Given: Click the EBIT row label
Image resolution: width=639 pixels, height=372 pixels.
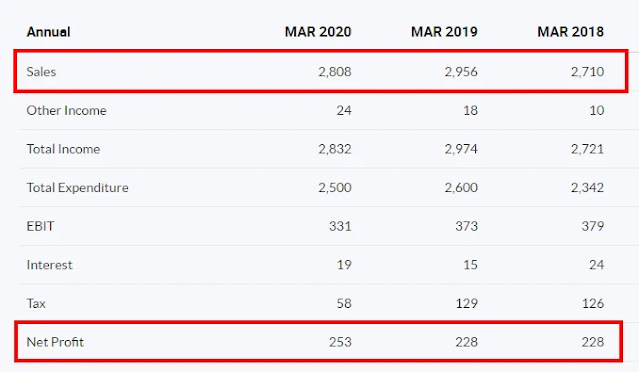Looking at the screenshot, I should (40, 226).
